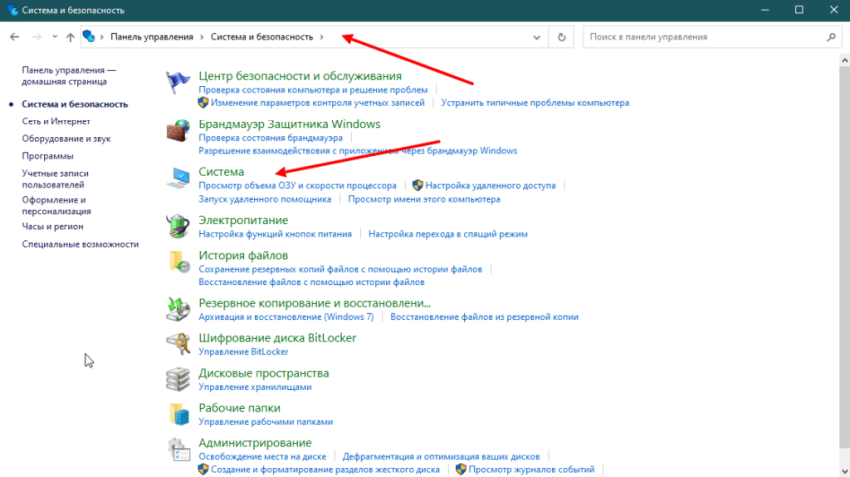Open the Система heading link

click(221, 172)
